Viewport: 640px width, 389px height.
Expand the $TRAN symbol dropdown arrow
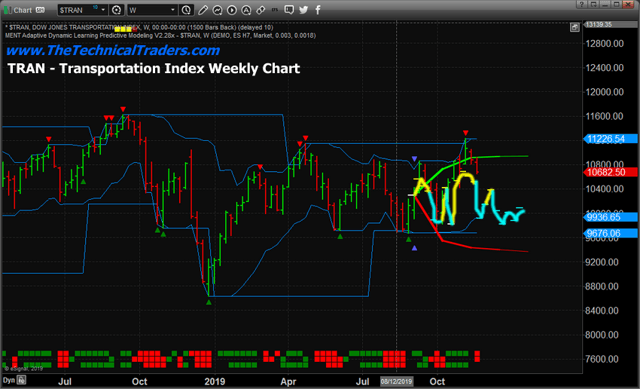[103, 10]
